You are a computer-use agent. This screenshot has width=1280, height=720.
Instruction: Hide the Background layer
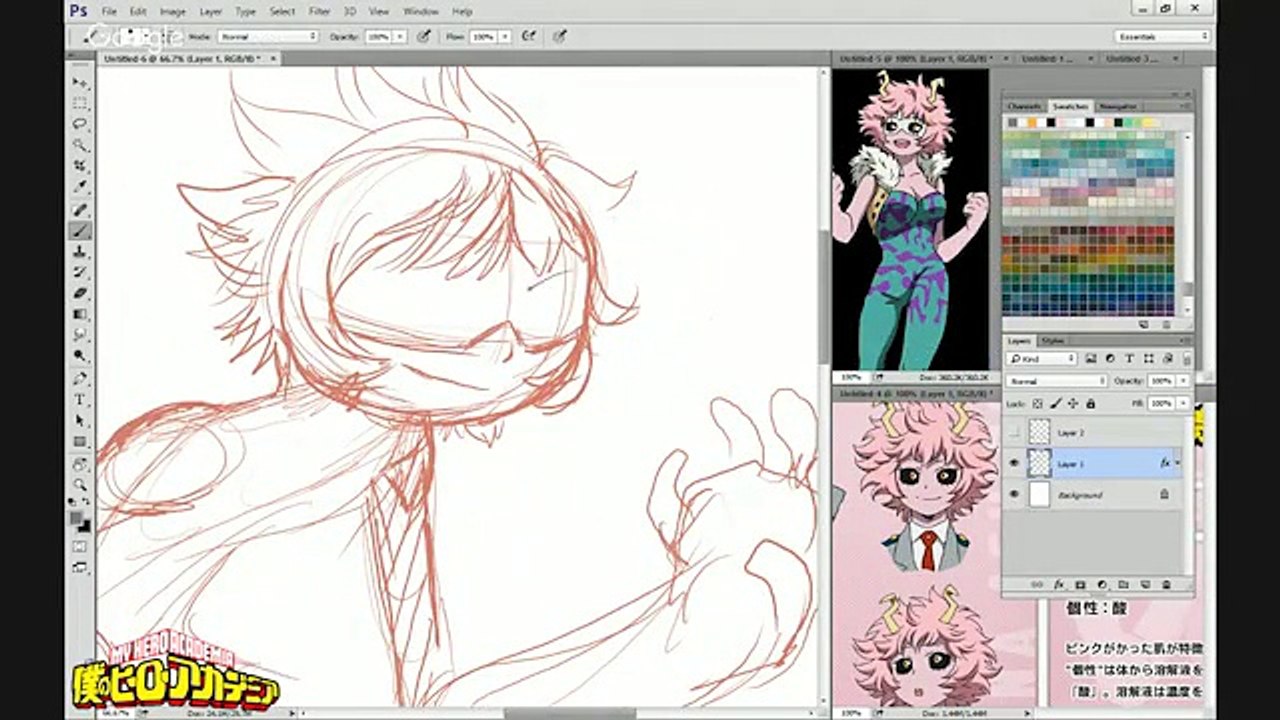click(x=1015, y=494)
